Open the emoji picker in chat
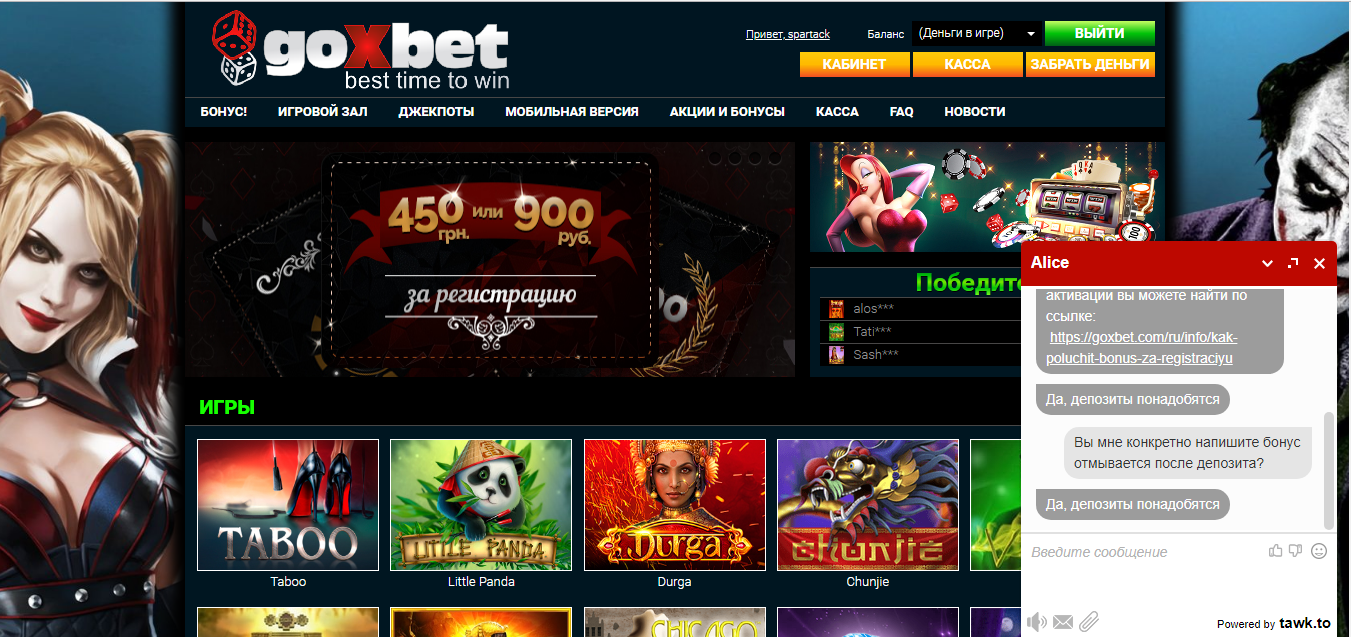This screenshot has width=1351, height=637. pyautogui.click(x=1319, y=551)
